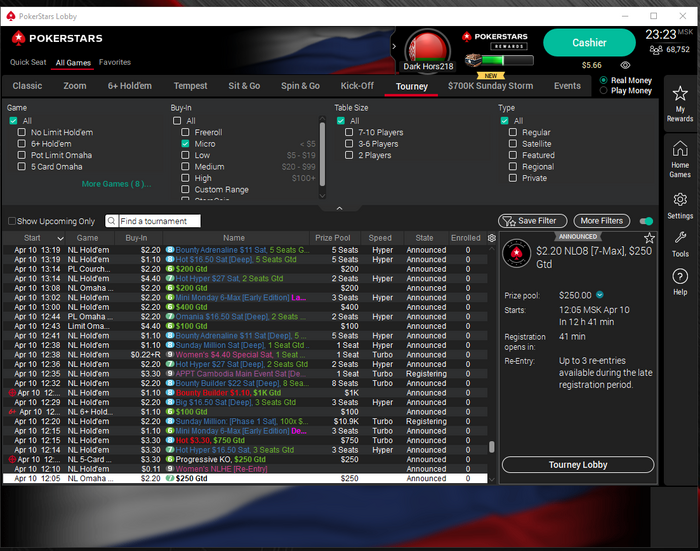The width and height of the screenshot is (700, 551).
Task: Open Tourney Lobby button
Action: 578,465
